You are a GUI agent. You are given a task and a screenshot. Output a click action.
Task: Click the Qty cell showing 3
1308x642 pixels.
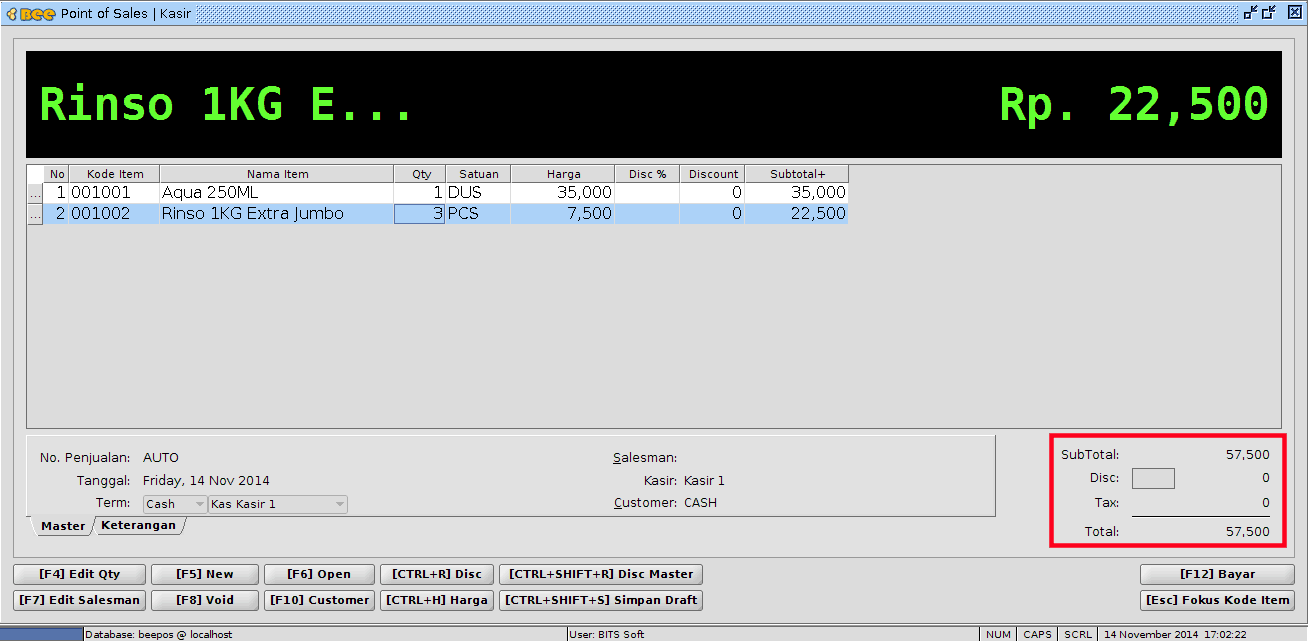[x=419, y=214]
